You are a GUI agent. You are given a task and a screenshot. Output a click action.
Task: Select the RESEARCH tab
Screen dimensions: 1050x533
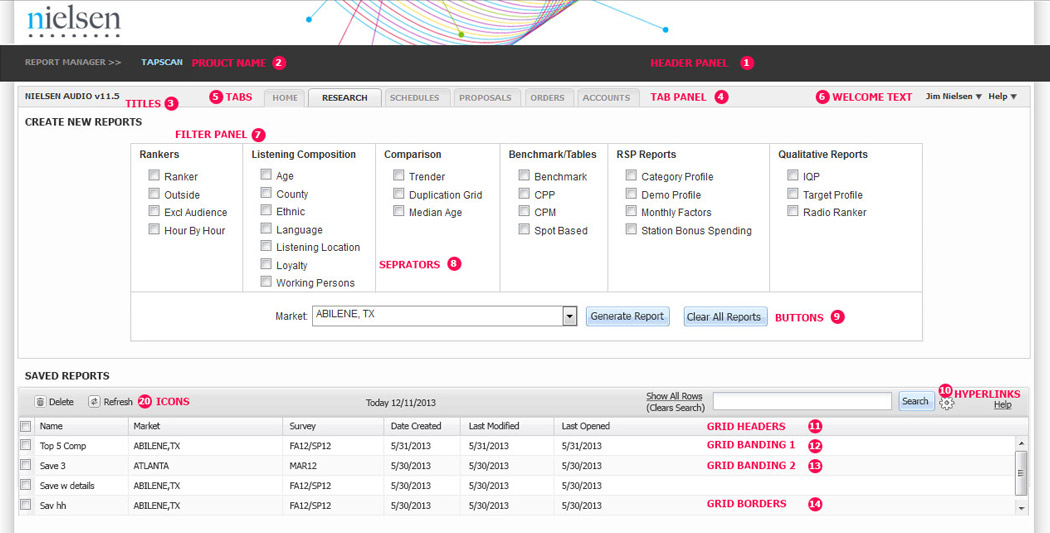(345, 98)
